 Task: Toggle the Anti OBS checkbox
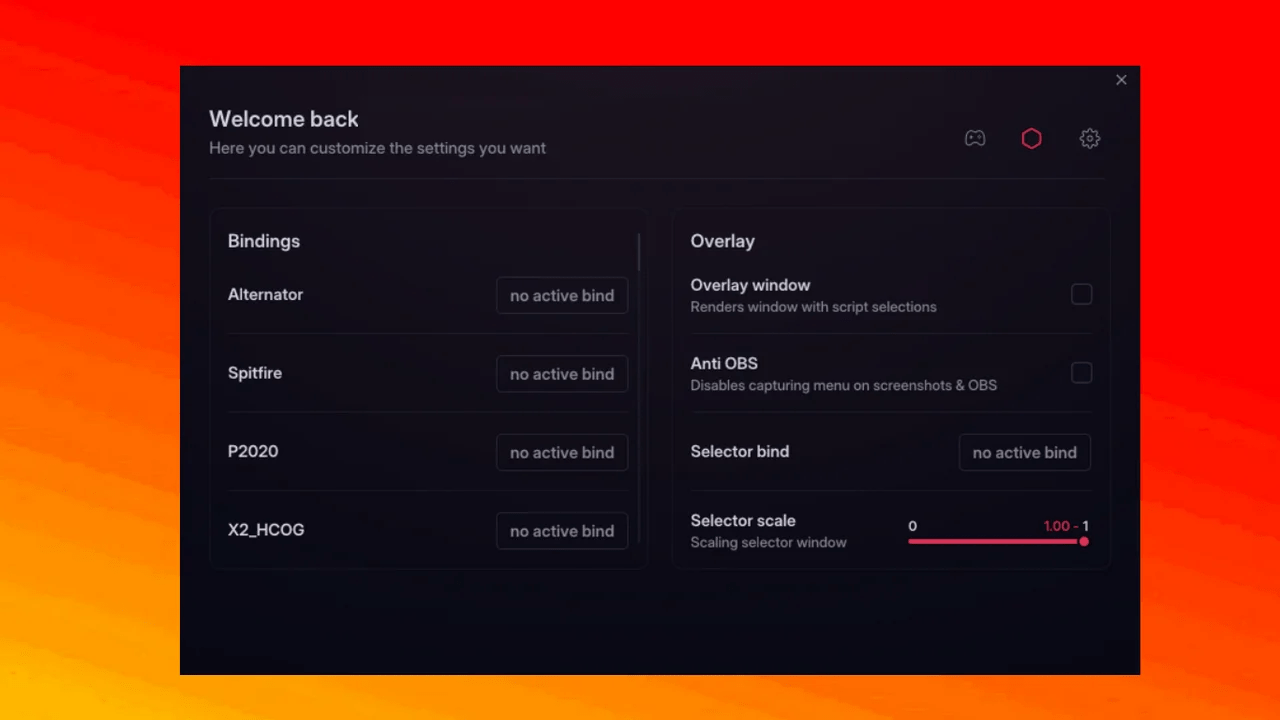coord(1081,373)
